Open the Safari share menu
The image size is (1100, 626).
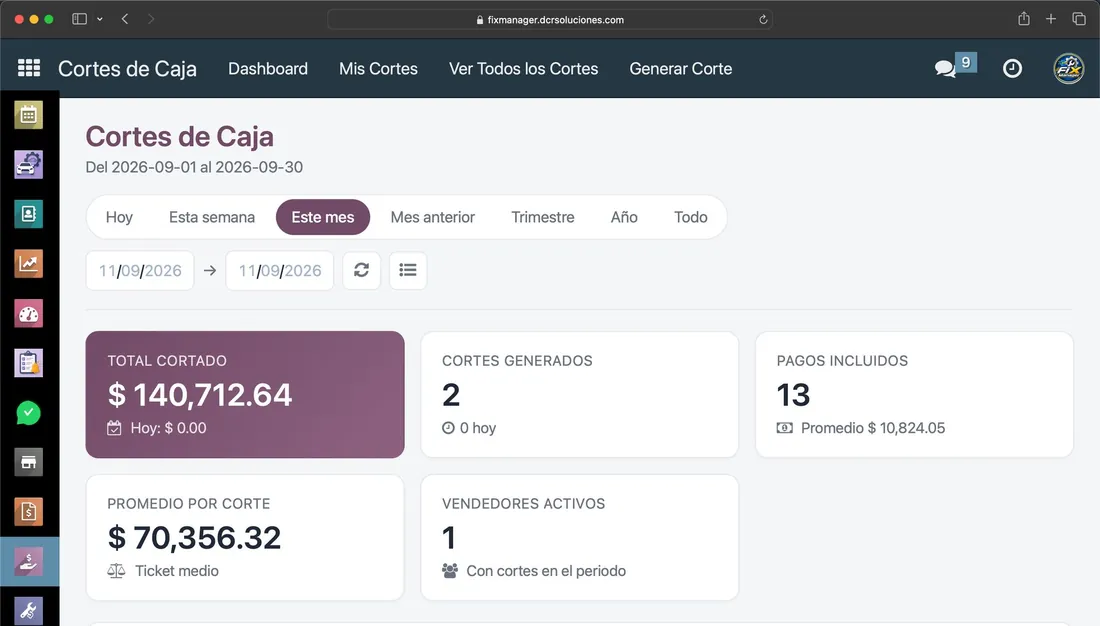coord(1024,19)
